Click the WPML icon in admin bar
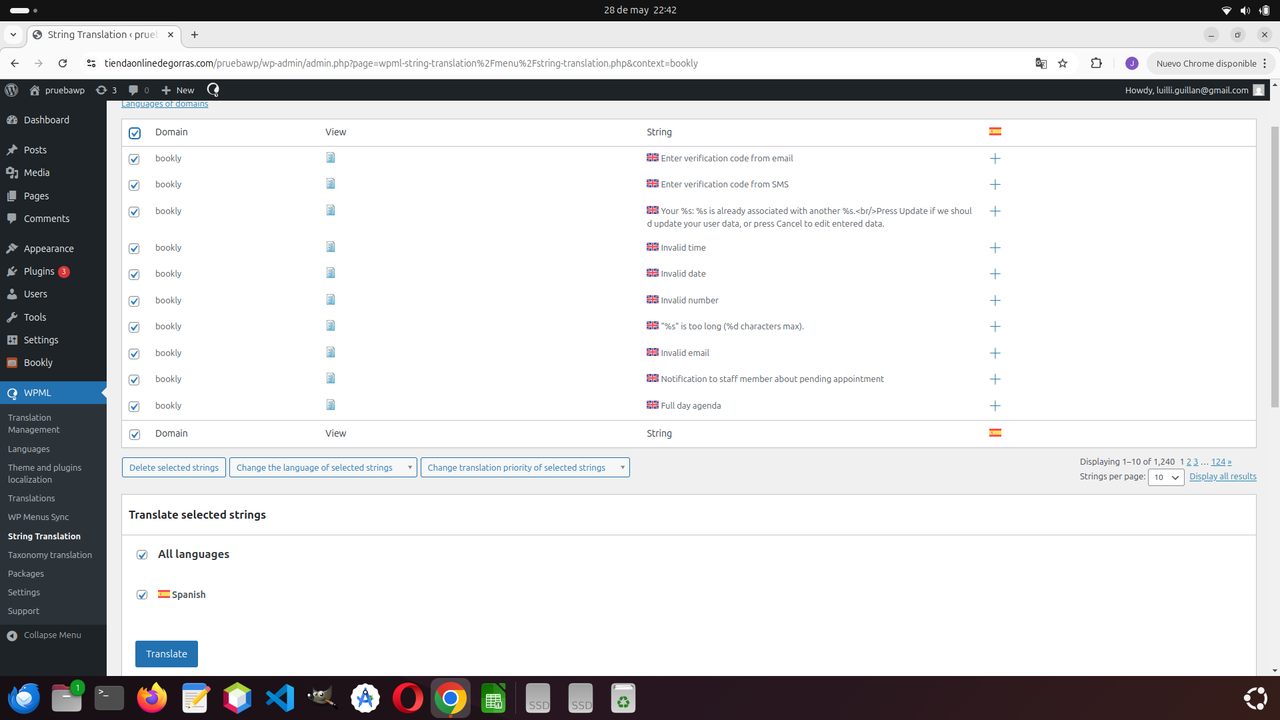The image size is (1280, 720). (x=213, y=90)
